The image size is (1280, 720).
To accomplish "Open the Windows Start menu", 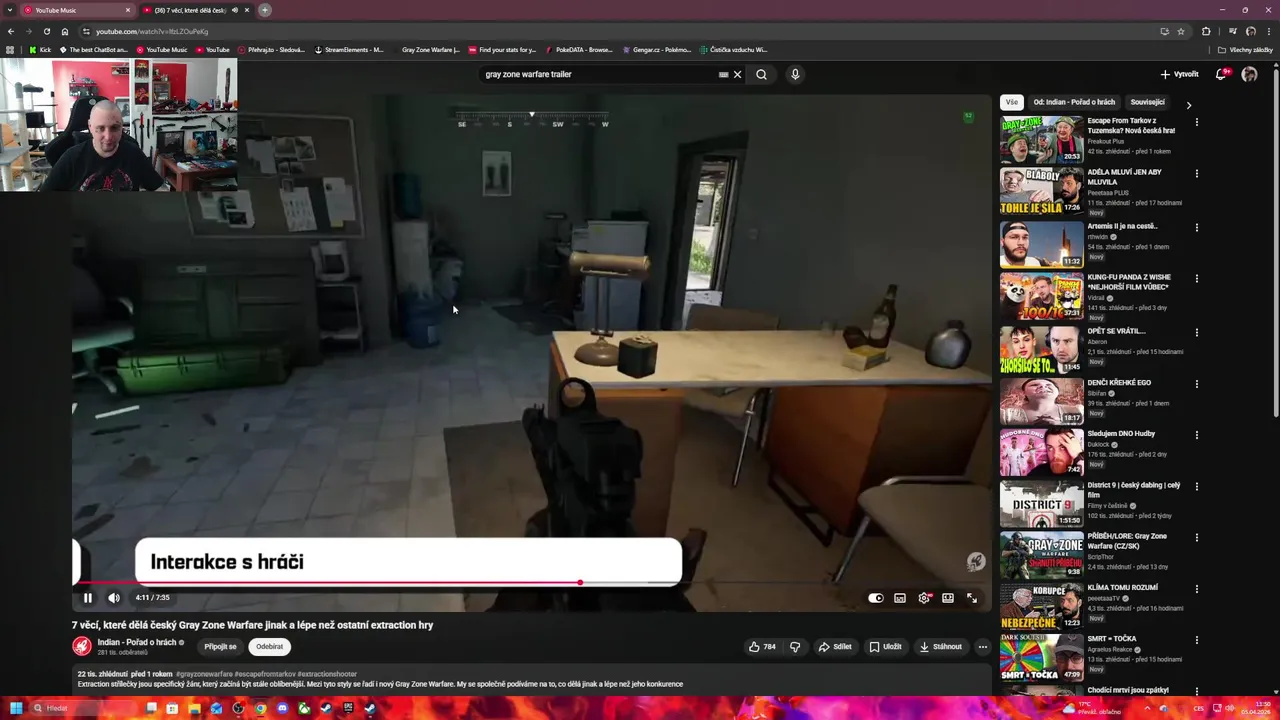I will tap(15, 708).
